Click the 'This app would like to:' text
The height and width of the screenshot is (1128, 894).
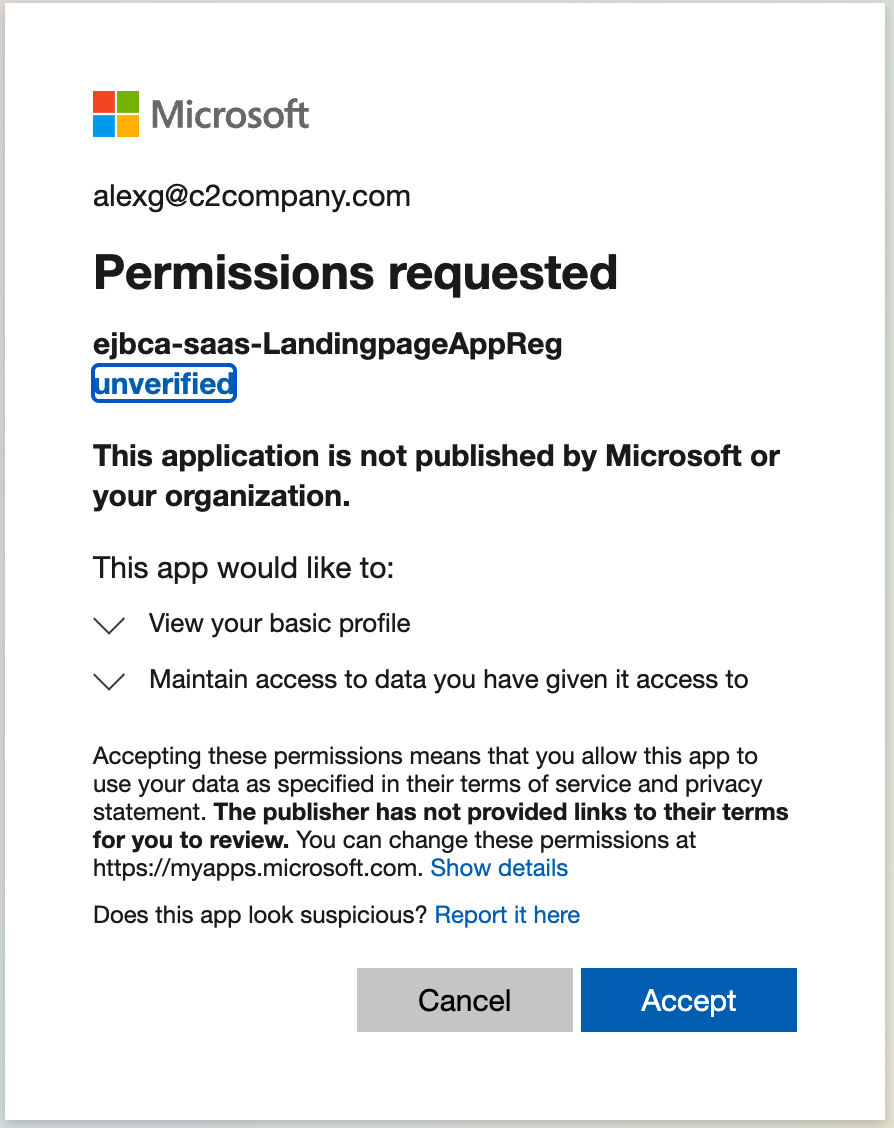pyautogui.click(x=244, y=569)
